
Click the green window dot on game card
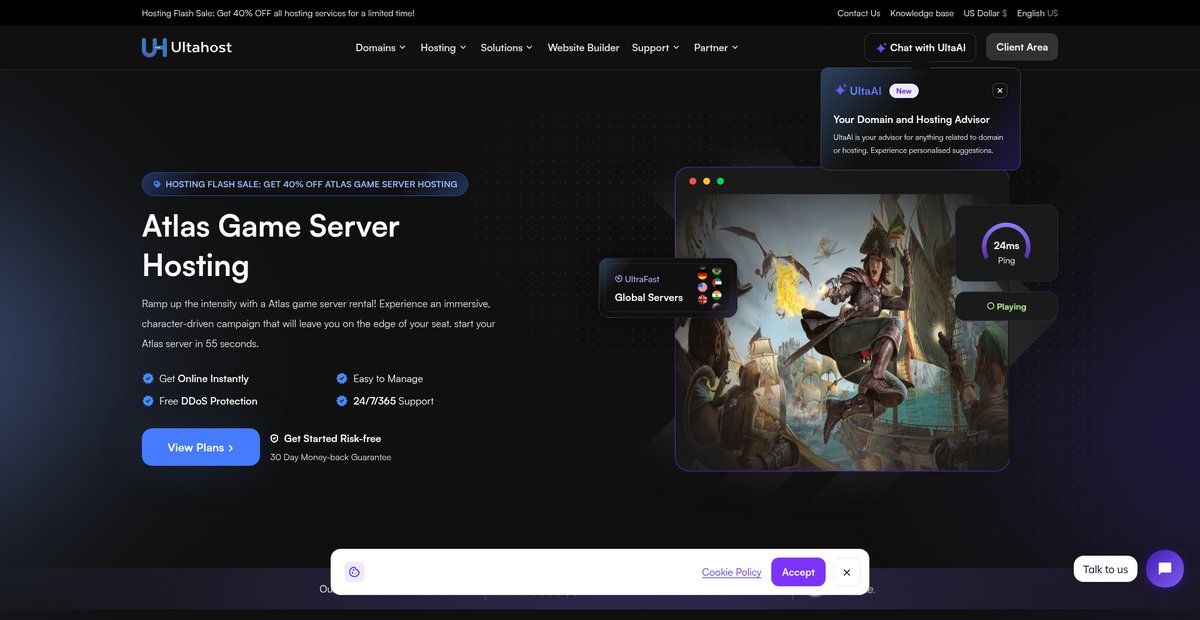[x=720, y=181]
